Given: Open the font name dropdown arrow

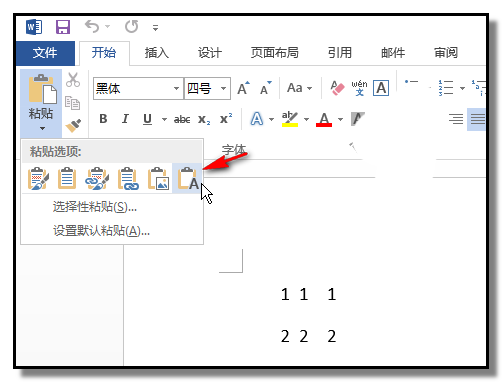Looking at the screenshot, I should (177, 89).
